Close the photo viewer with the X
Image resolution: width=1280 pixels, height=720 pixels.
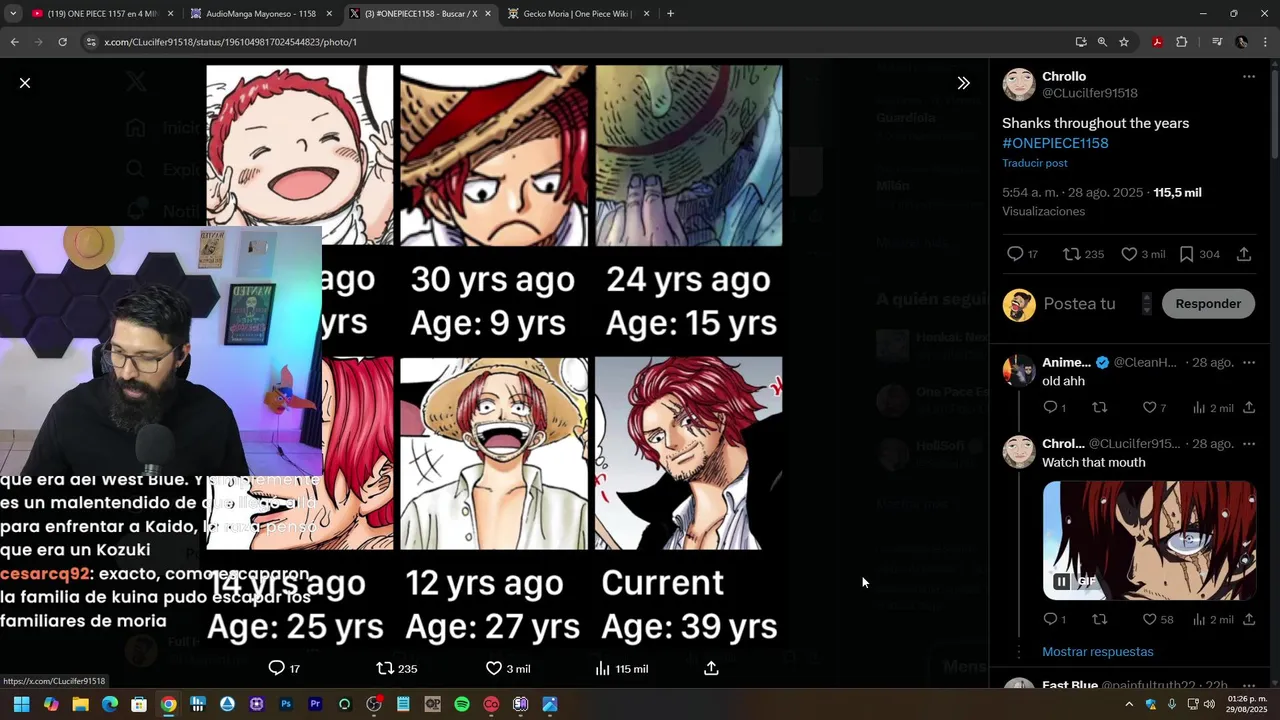point(25,83)
